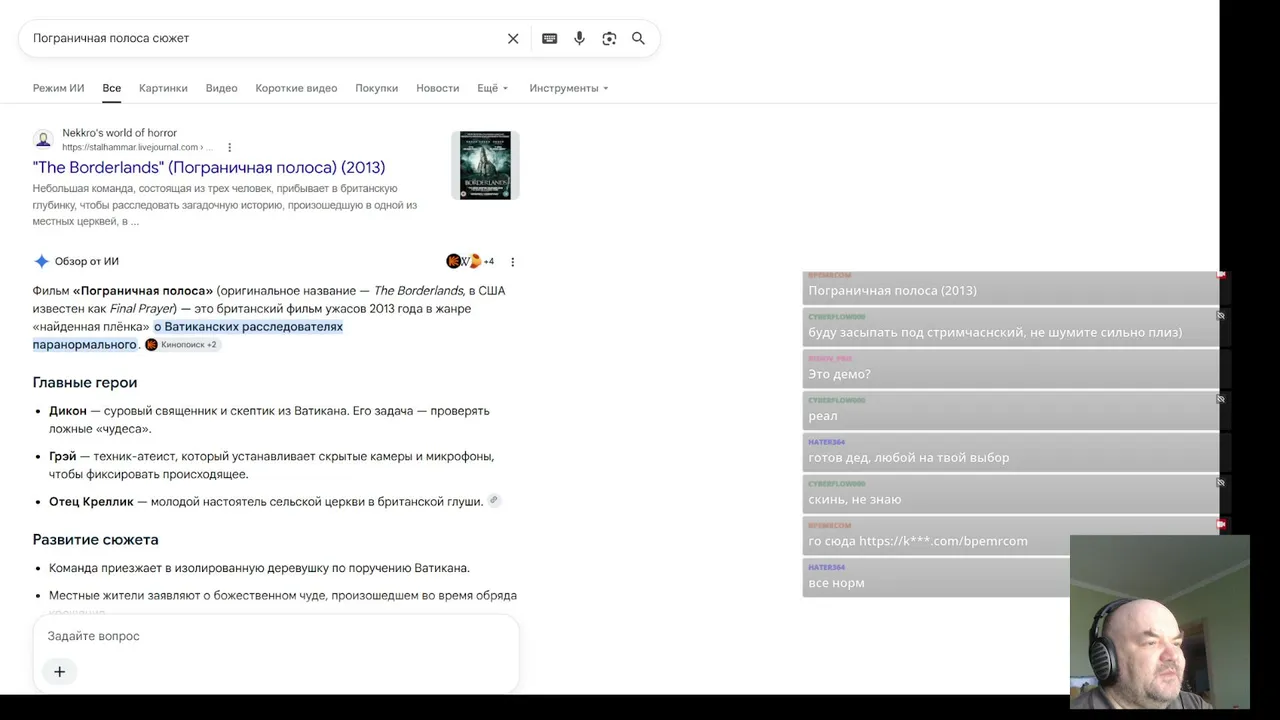
Task: Click the Развитие сюжета heading
Action: 96,540
